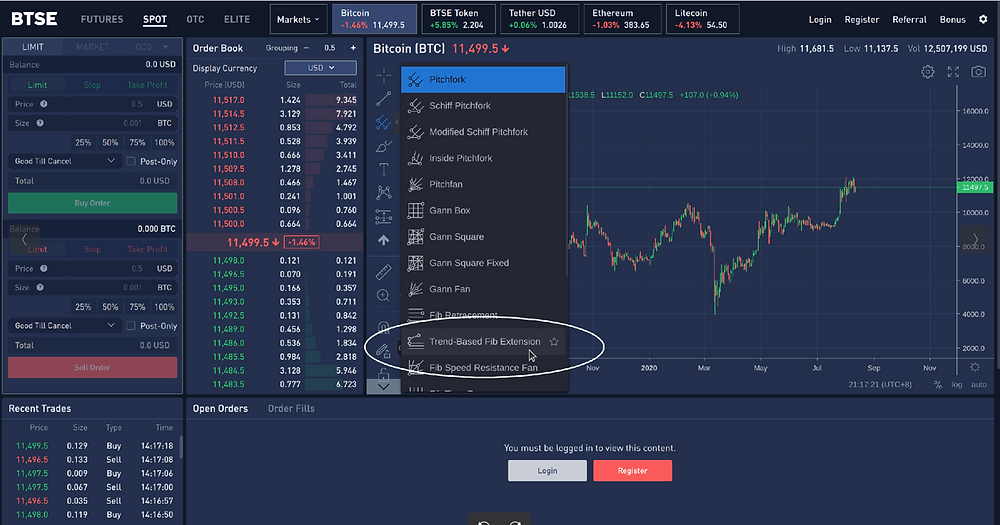This screenshot has height=525, width=1000.
Task: Select the ruler measure tool
Action: (383, 272)
